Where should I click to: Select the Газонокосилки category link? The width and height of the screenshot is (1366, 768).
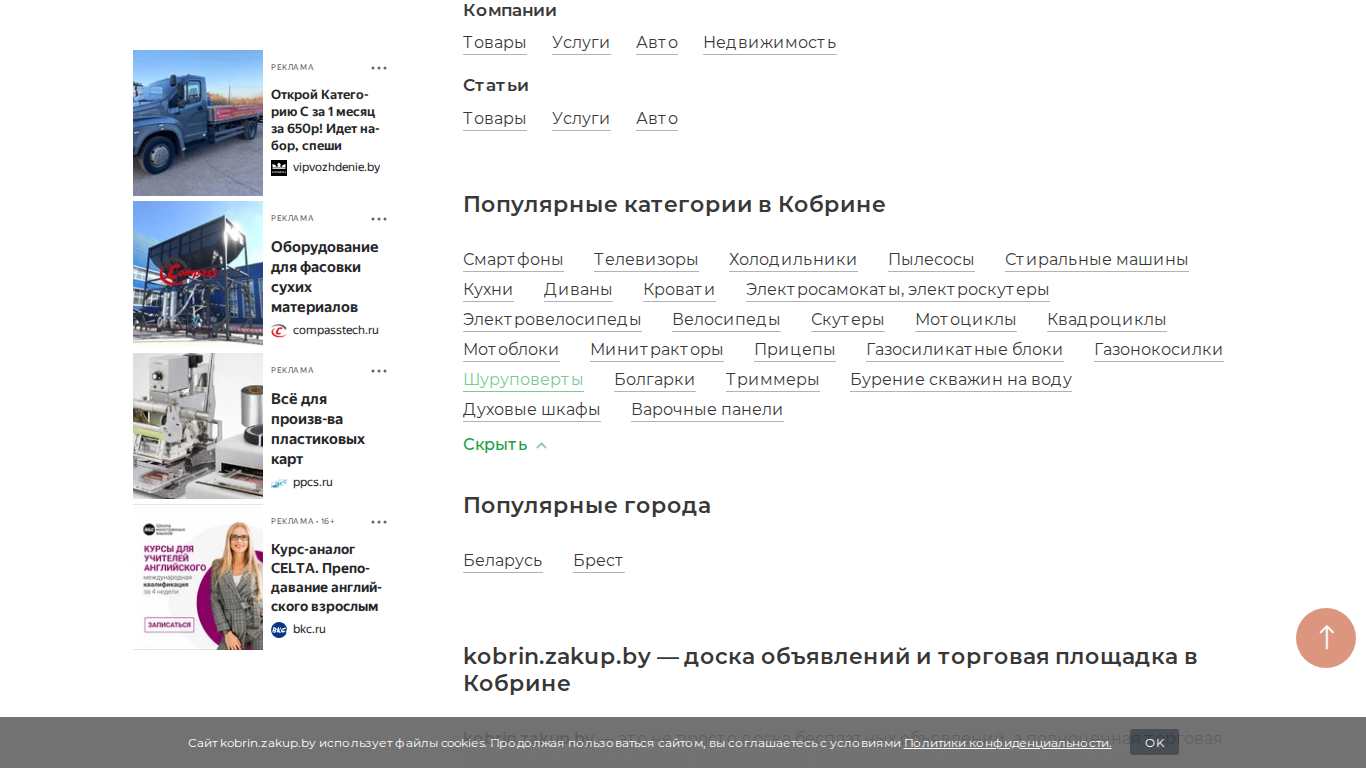coord(1159,350)
